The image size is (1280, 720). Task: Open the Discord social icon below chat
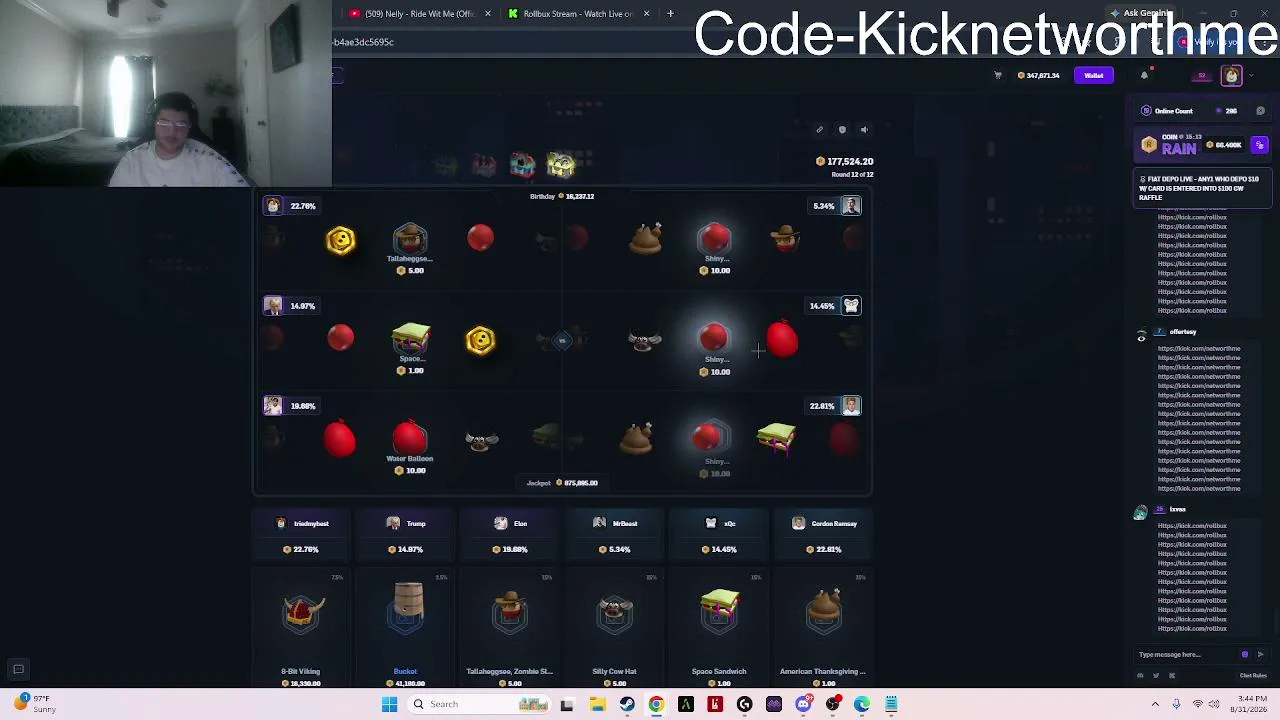coord(1140,676)
